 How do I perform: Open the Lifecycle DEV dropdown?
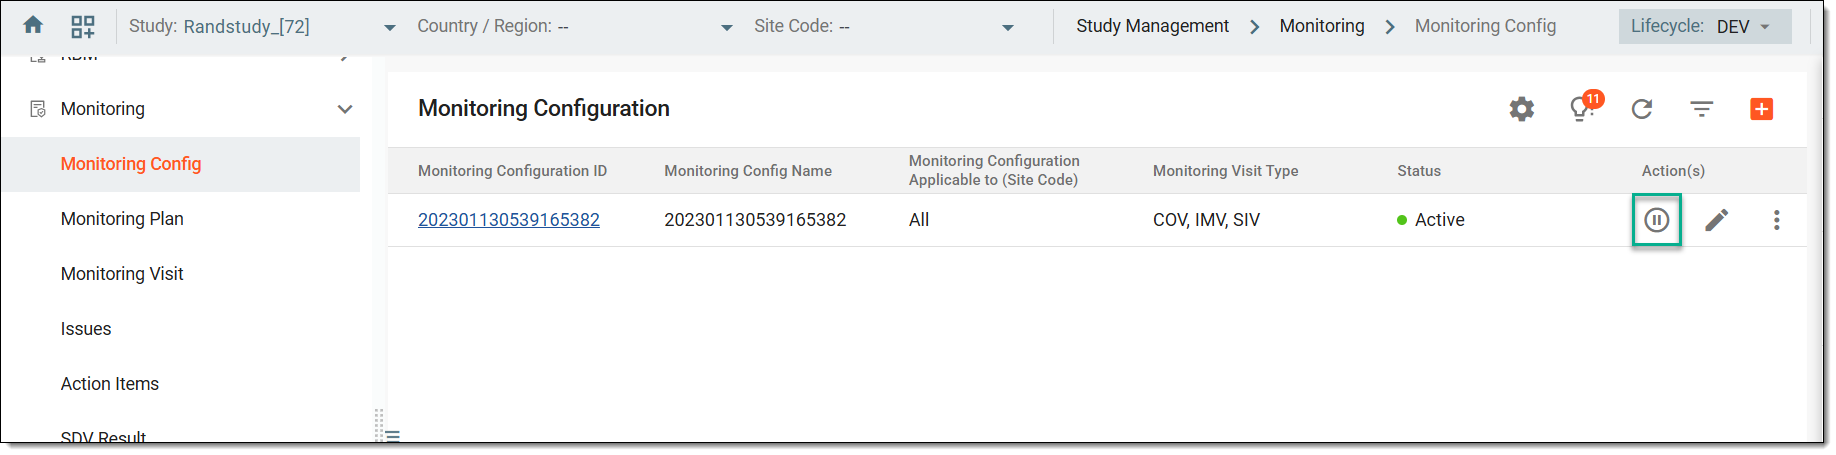(x=1704, y=27)
